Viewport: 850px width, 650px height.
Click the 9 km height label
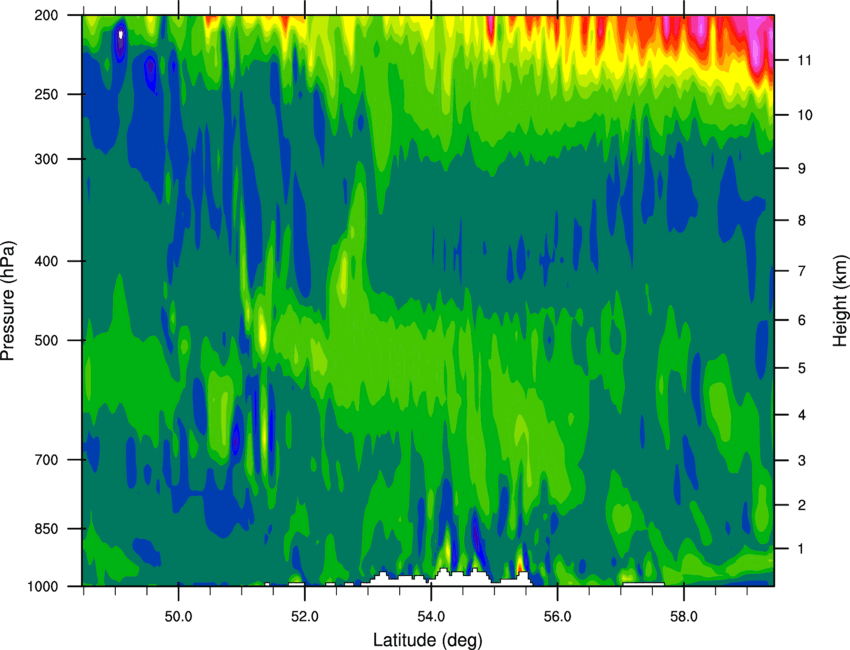pyautogui.click(x=802, y=169)
